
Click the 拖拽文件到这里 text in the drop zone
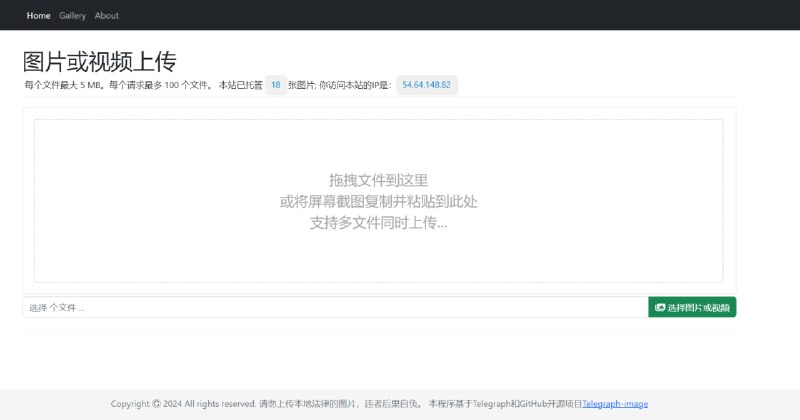click(x=378, y=180)
